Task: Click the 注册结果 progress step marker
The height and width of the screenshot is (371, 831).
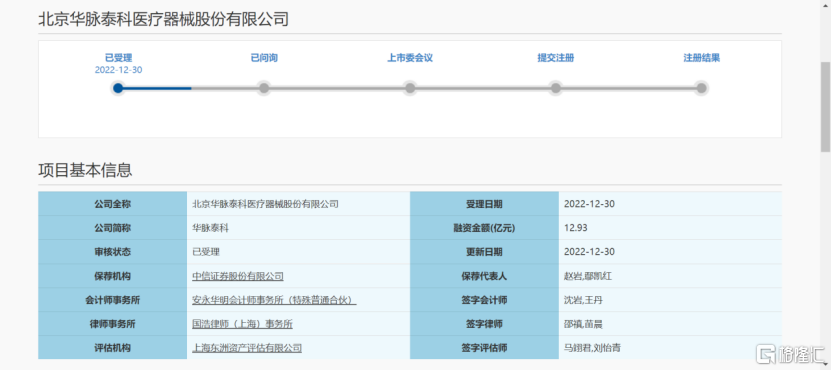Action: (x=701, y=88)
